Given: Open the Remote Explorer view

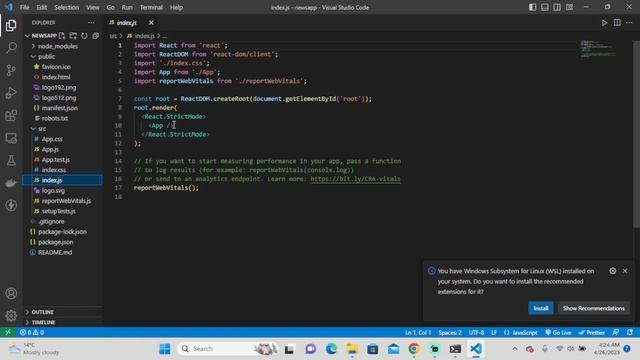Looking at the screenshot, I should click(x=11, y=138).
